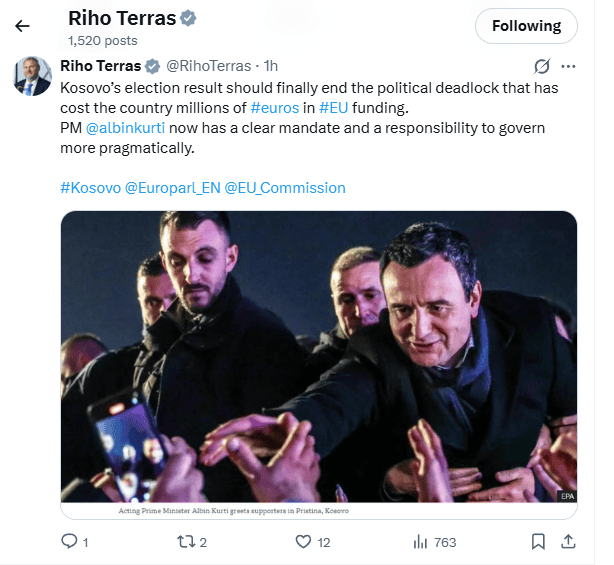Visit the @albinkurti mention
This screenshot has width=614, height=565.
tap(125, 128)
